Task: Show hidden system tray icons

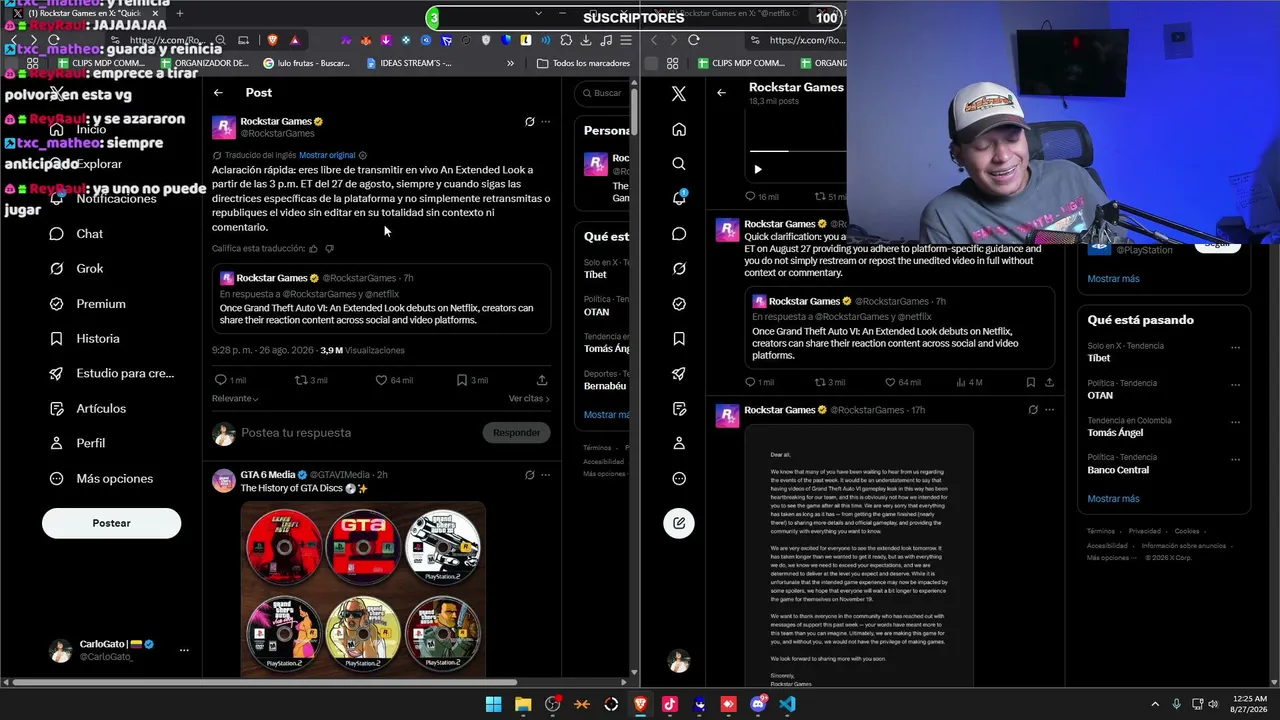Action: (x=1155, y=704)
